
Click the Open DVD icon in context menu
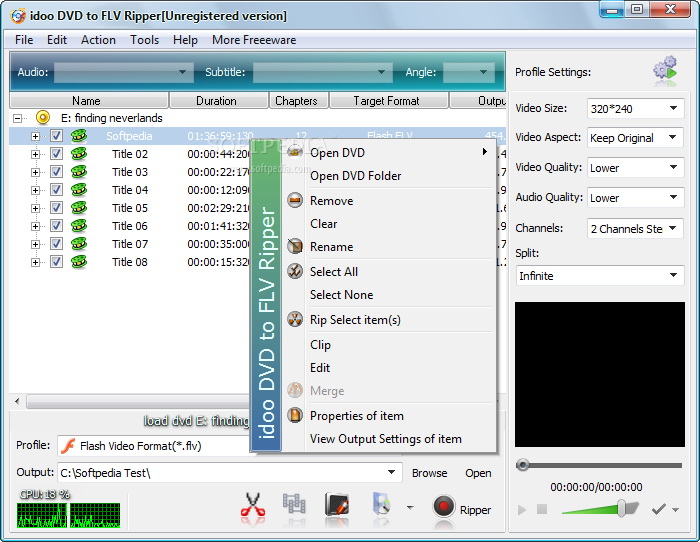point(295,152)
